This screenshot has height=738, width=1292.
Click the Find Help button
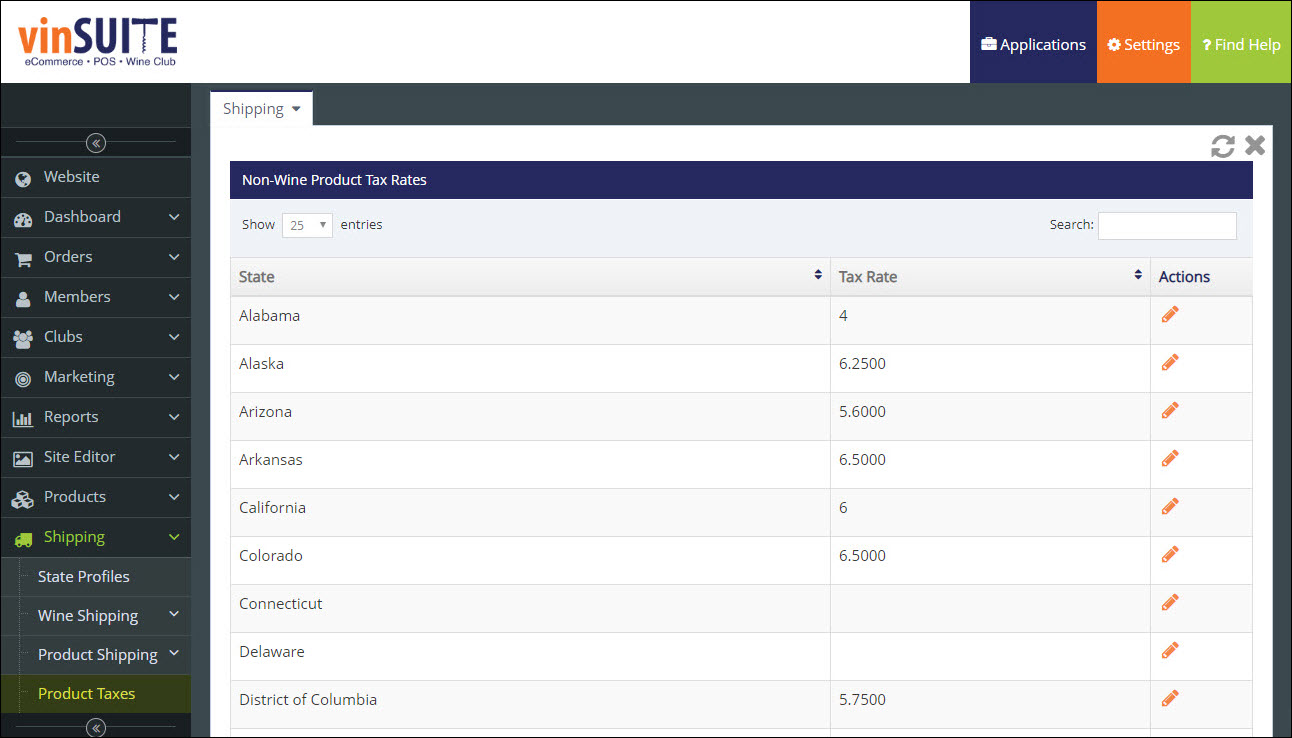click(x=1241, y=44)
